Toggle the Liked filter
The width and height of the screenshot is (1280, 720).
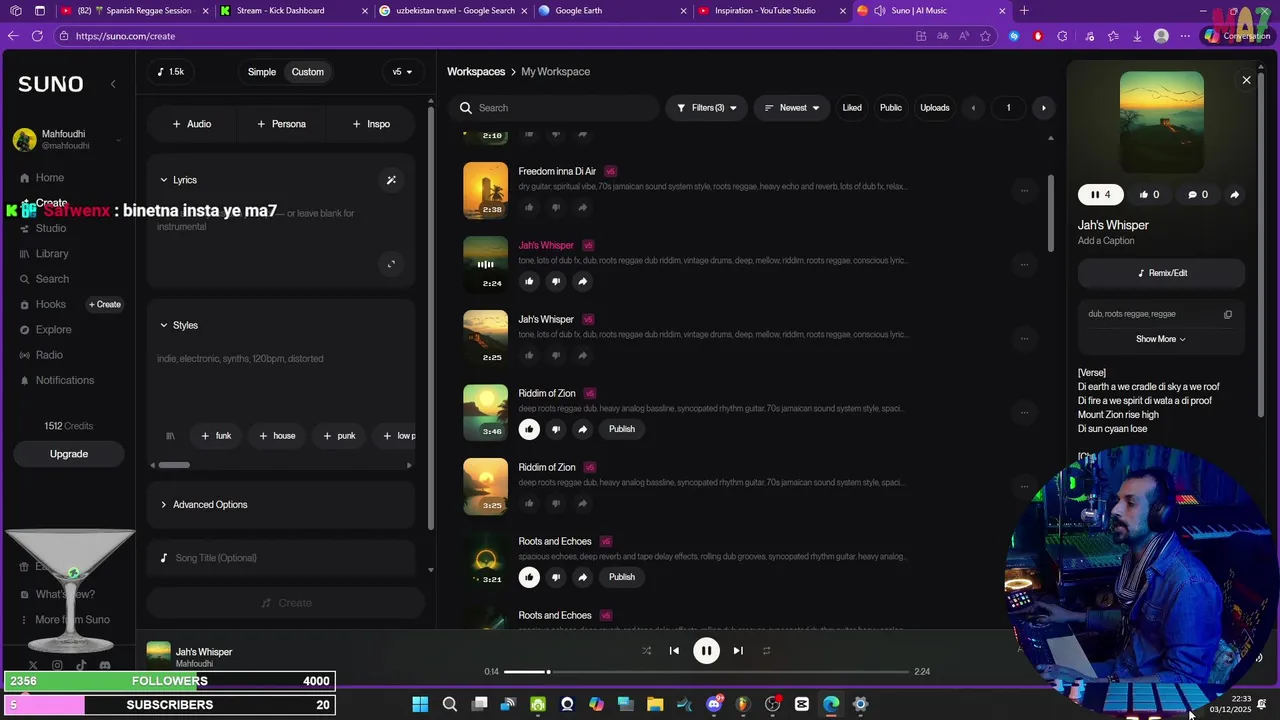coord(852,108)
